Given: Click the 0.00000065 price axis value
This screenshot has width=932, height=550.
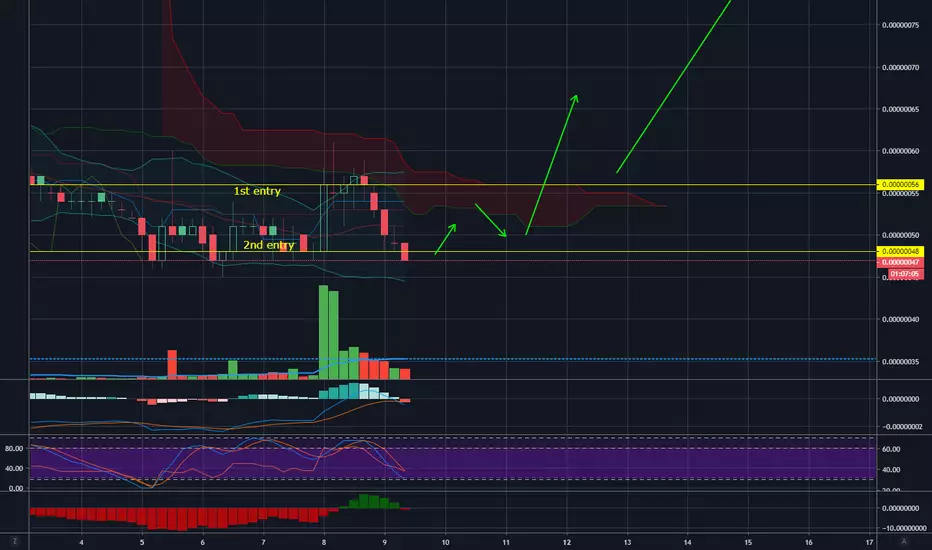Looking at the screenshot, I should tap(900, 109).
